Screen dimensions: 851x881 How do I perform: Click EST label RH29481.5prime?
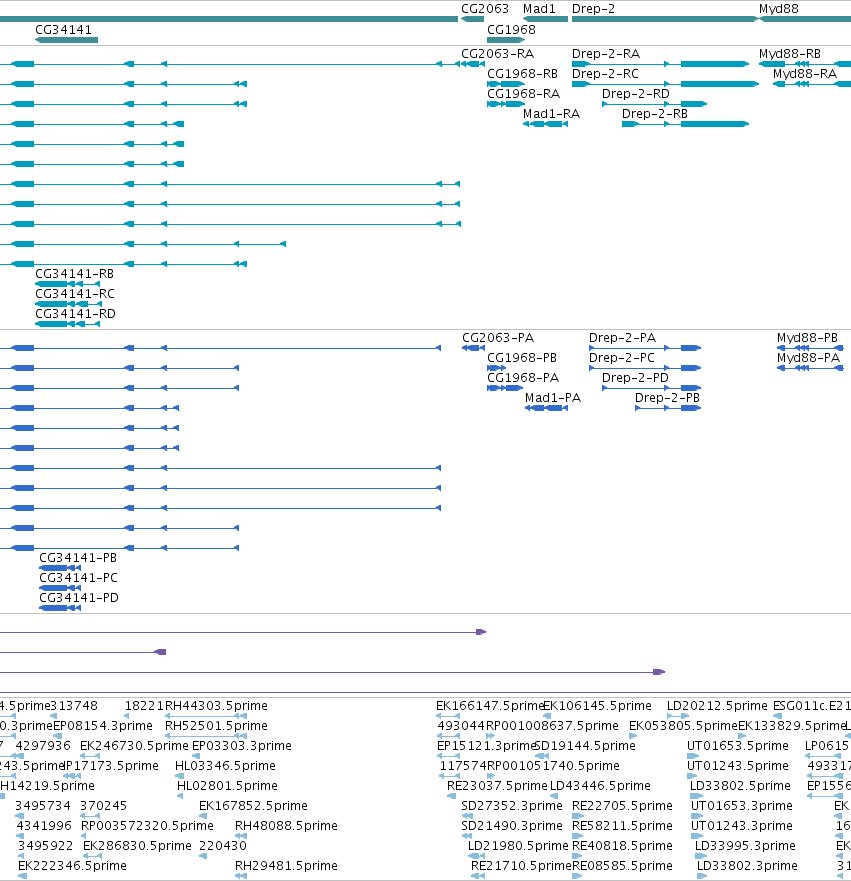click(x=286, y=866)
